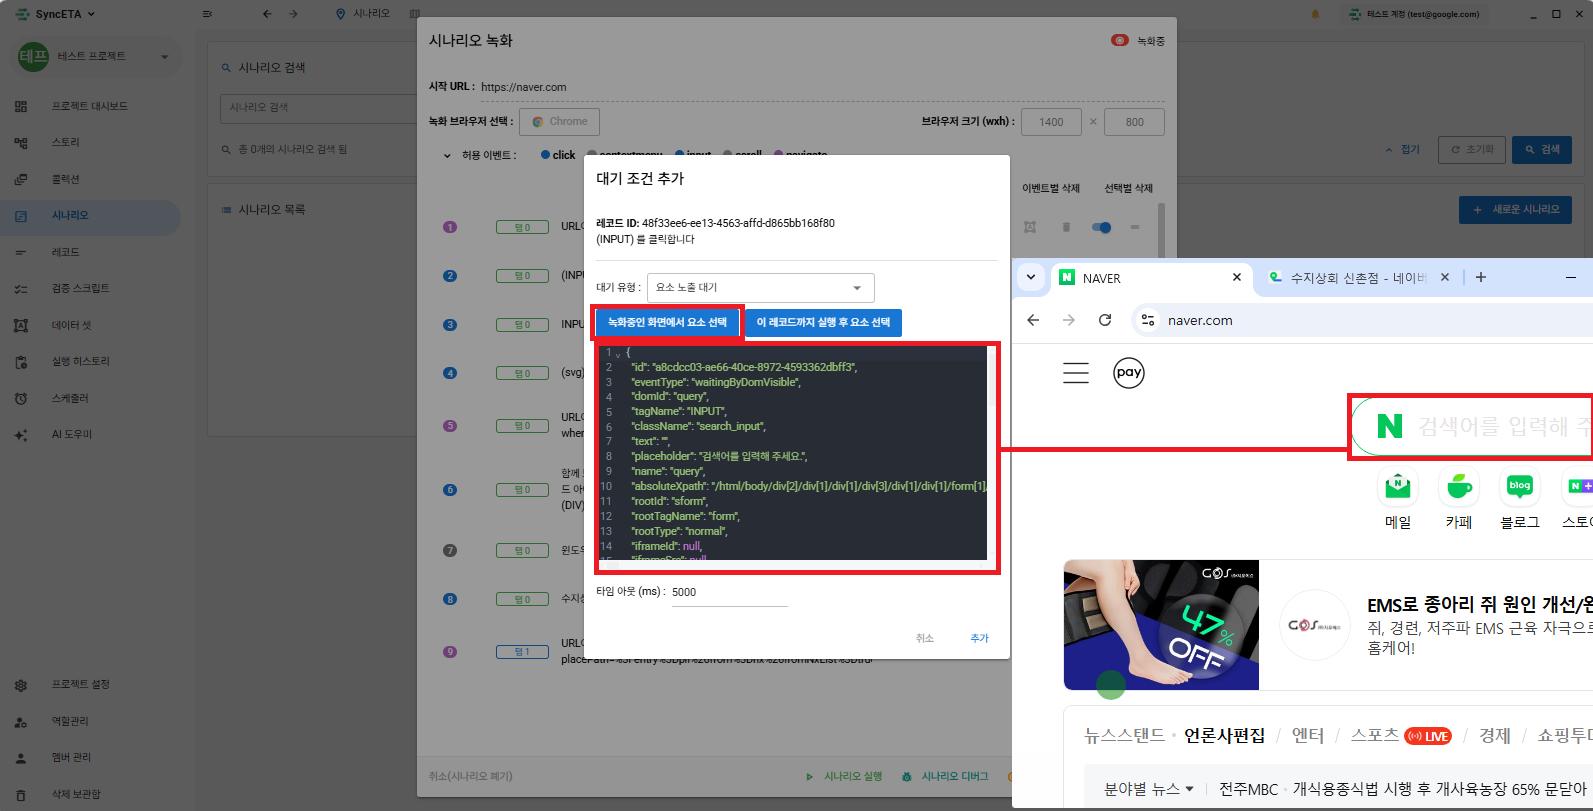Click the Naver search box

1471,426
